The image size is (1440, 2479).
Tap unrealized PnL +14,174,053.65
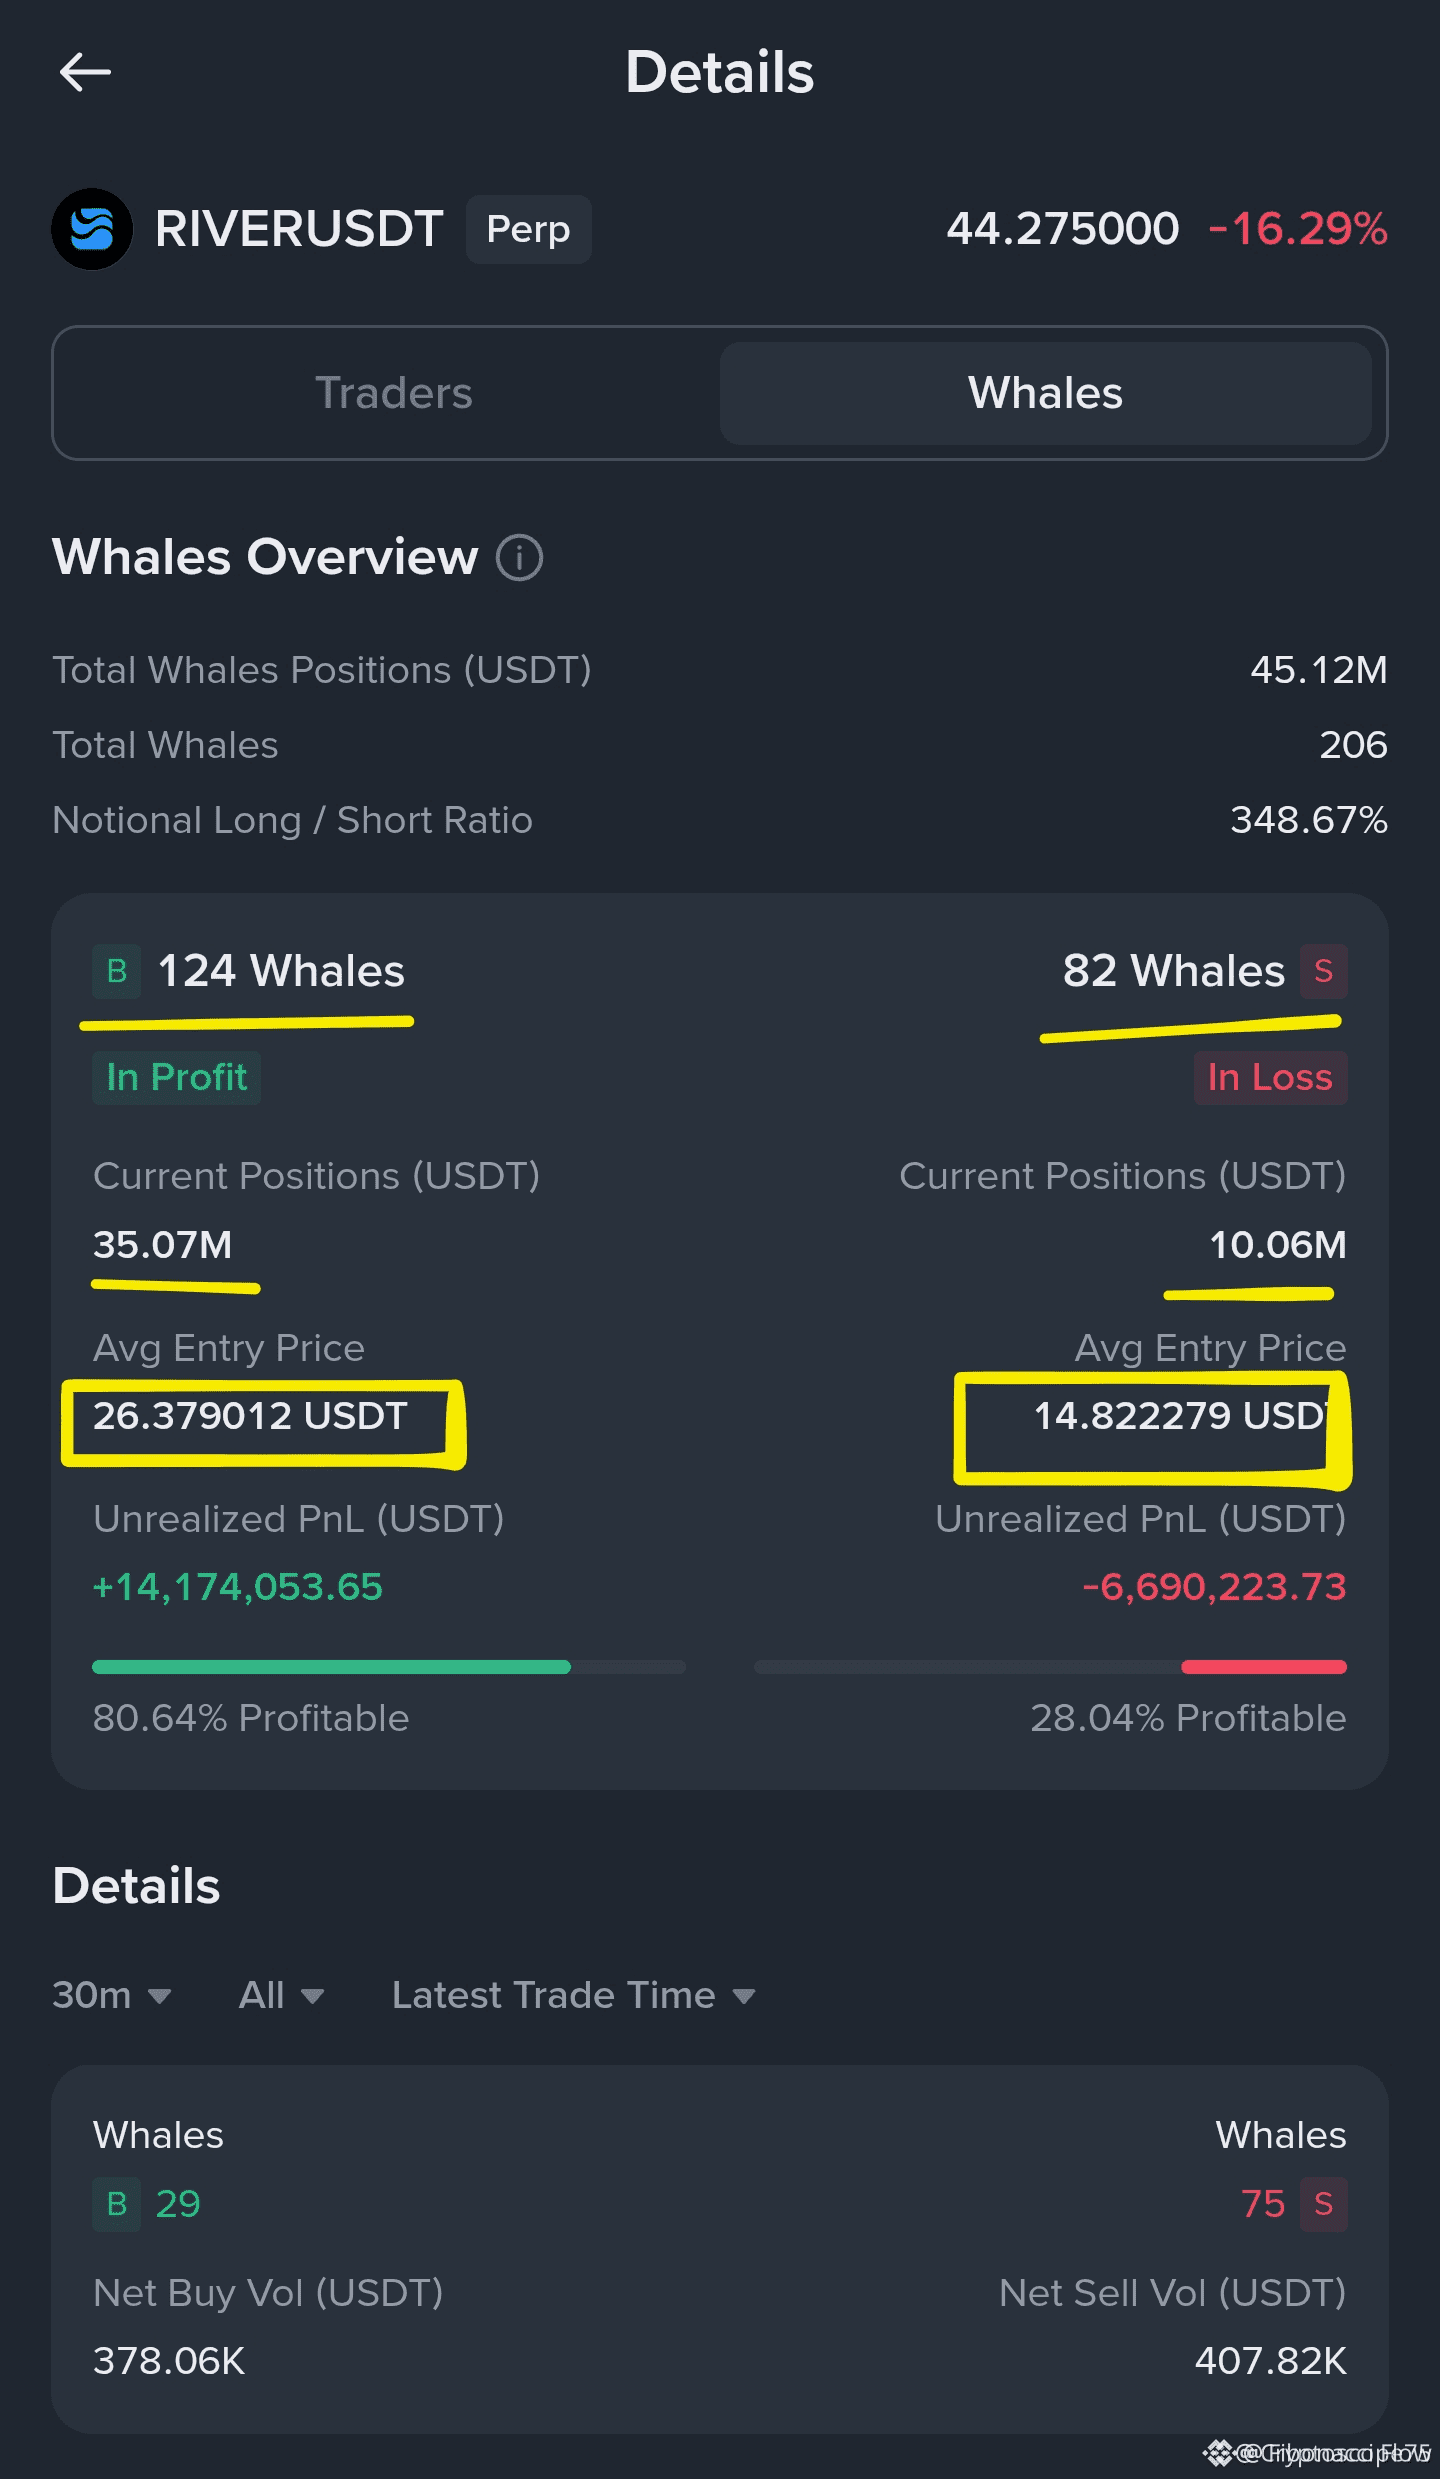[237, 1587]
